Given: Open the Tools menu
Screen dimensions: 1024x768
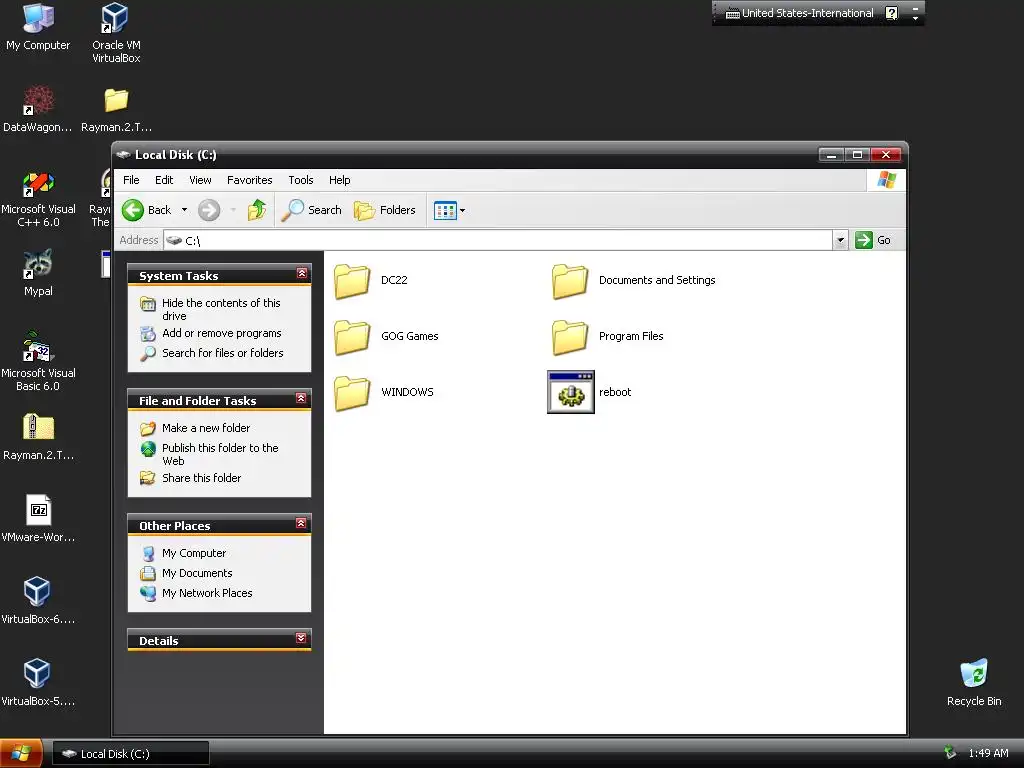Looking at the screenshot, I should click(x=300, y=180).
